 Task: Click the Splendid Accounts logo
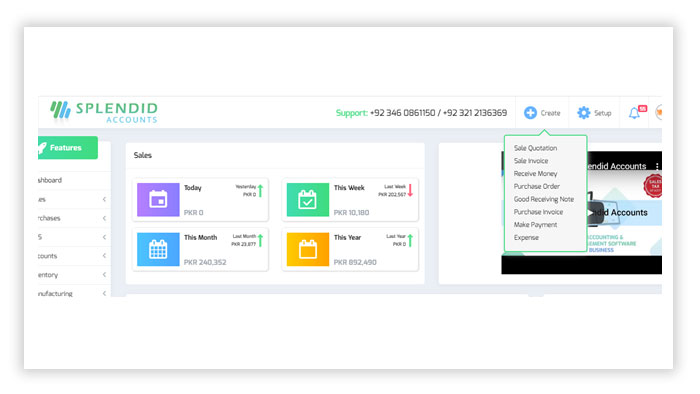click(104, 112)
